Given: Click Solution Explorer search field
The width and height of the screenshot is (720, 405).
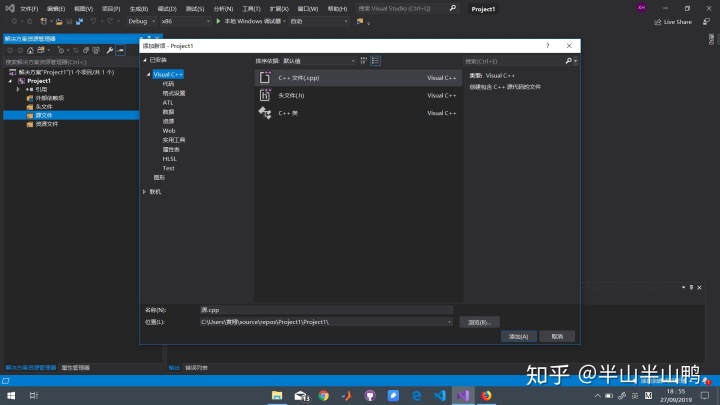Looking at the screenshot, I should pyautogui.click(x=71, y=62).
